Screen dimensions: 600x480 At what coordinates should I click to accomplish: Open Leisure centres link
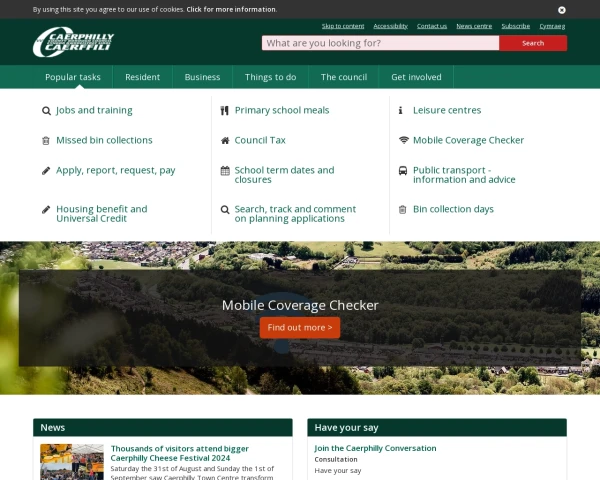point(447,110)
